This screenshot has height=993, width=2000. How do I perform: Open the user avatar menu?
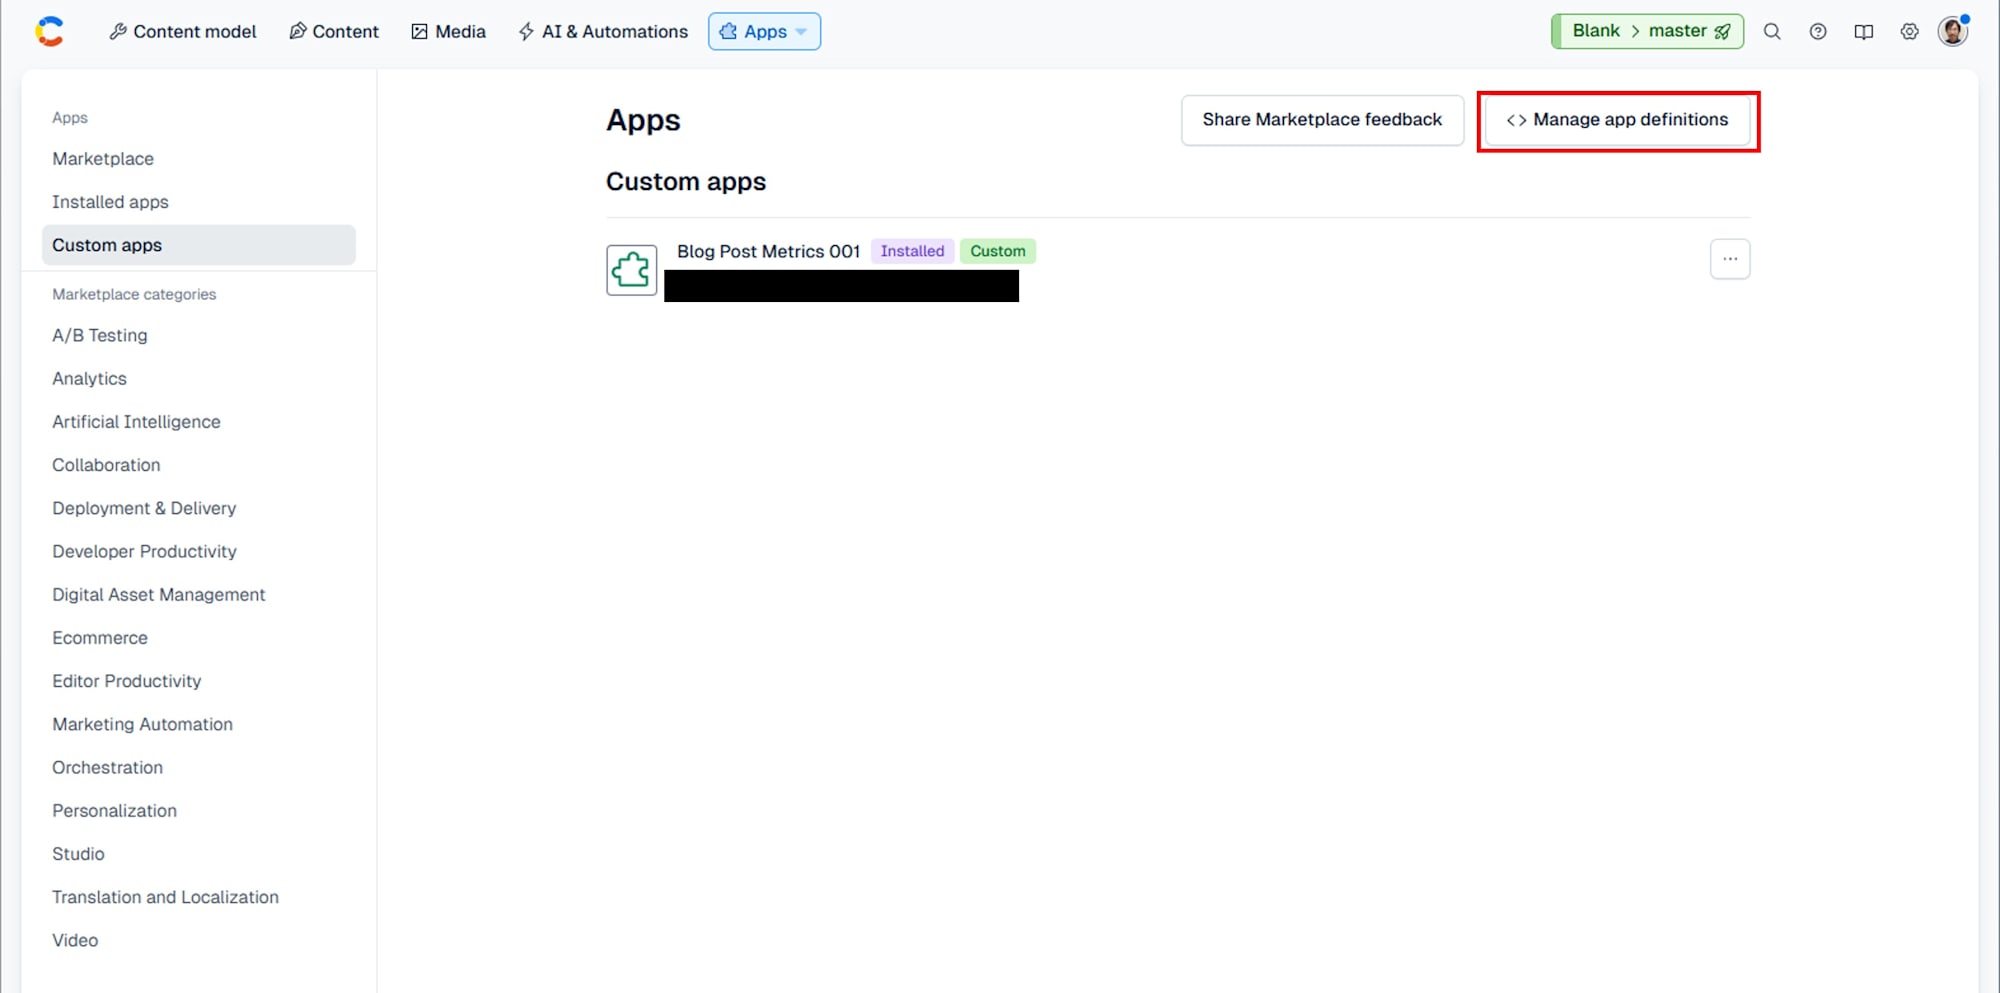click(x=1953, y=31)
